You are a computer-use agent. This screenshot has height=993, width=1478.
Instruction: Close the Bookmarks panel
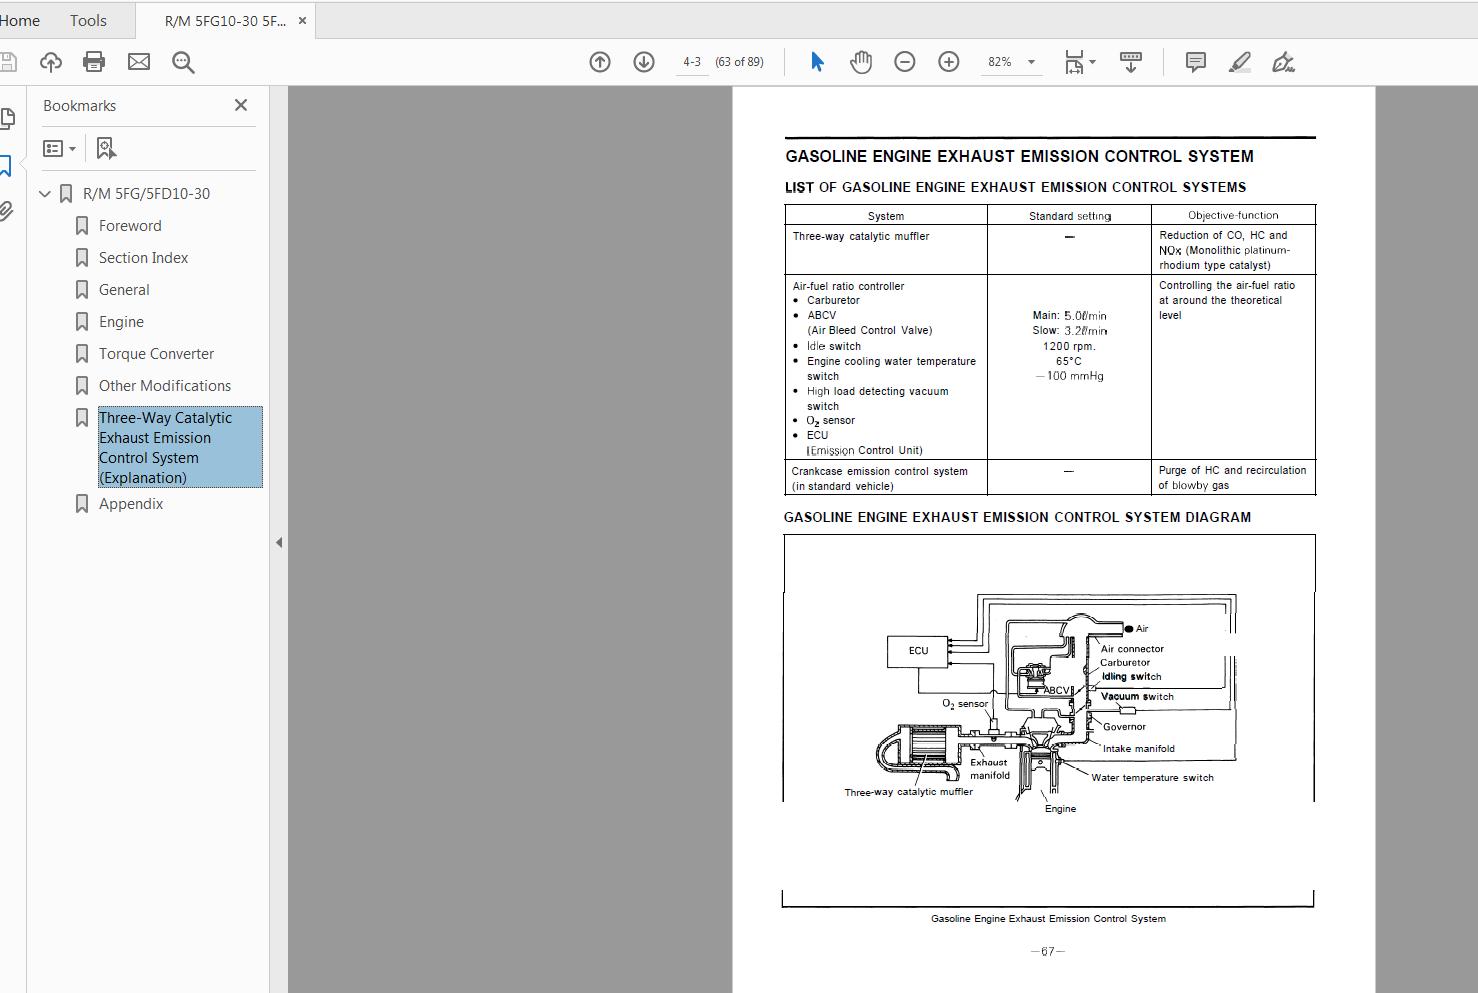[241, 105]
